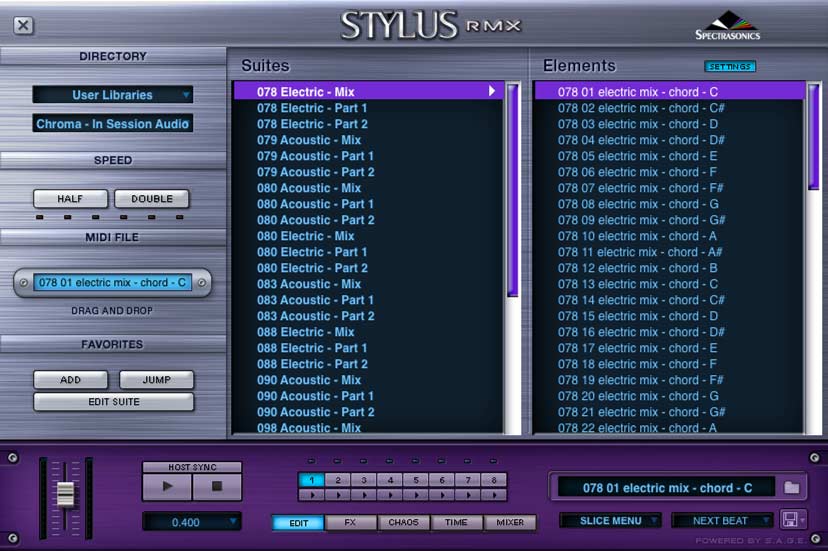
Task: Switch to the EDIT page
Action: 298,522
